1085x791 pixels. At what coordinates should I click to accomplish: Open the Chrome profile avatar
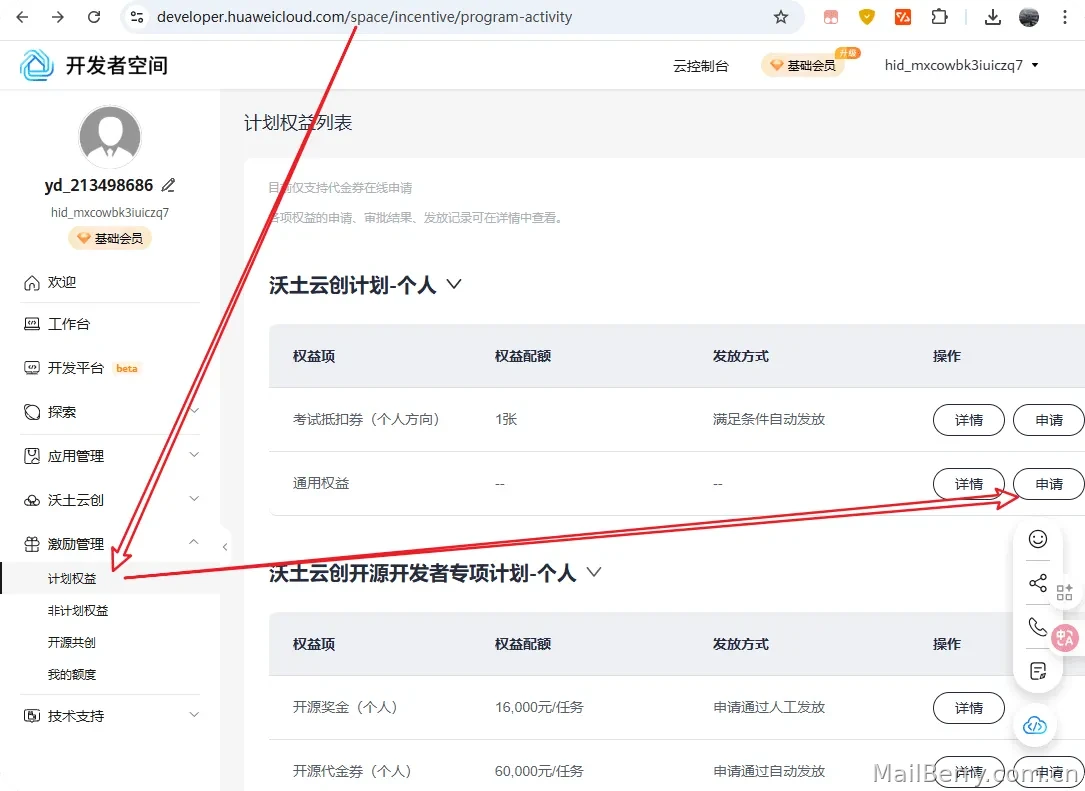[x=1029, y=17]
